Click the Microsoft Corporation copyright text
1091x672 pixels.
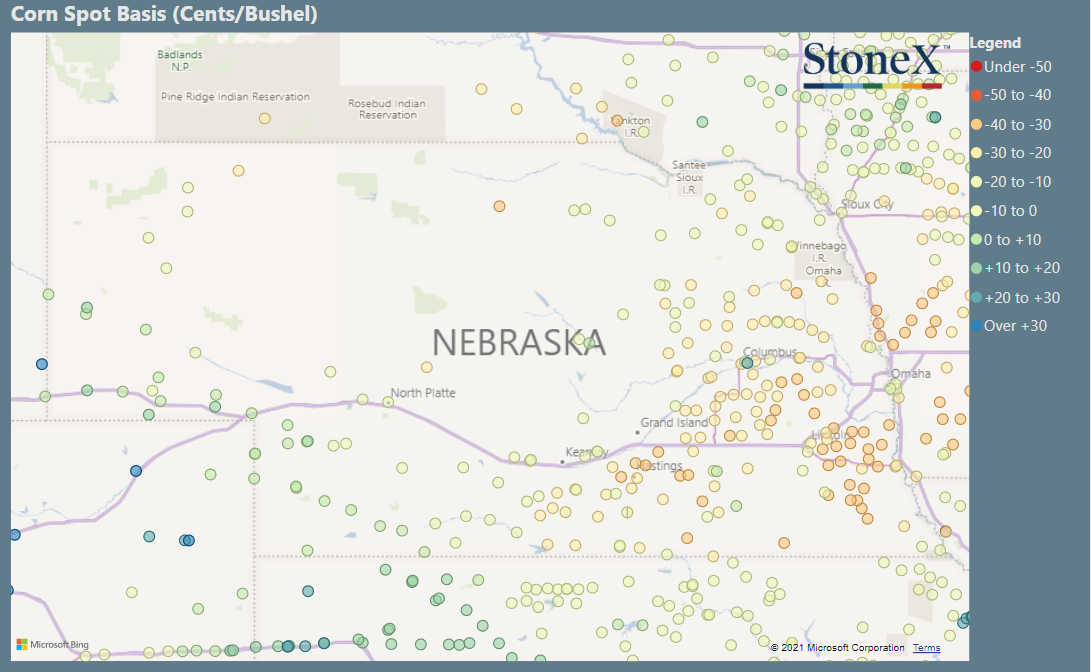838,648
